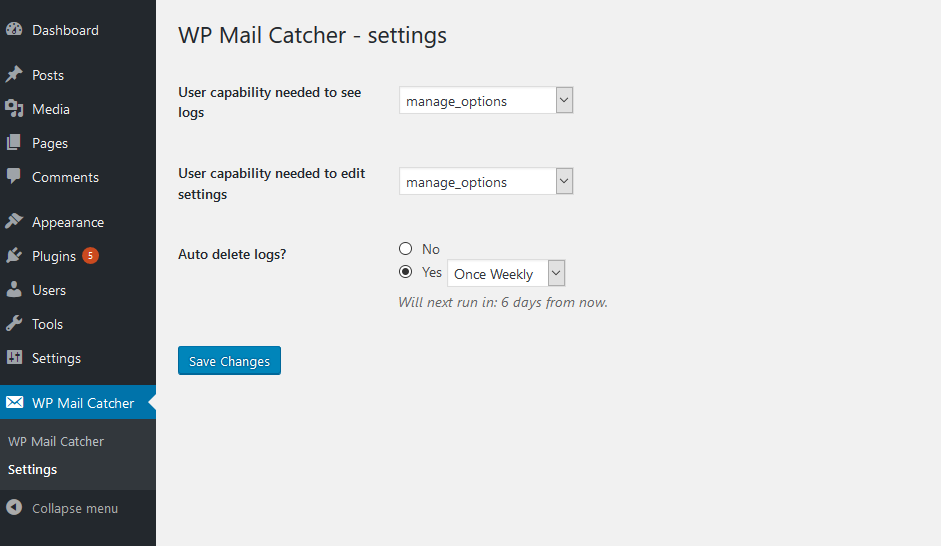Select Yes for auto delete logs
This screenshot has height=546, width=941.
(406, 272)
